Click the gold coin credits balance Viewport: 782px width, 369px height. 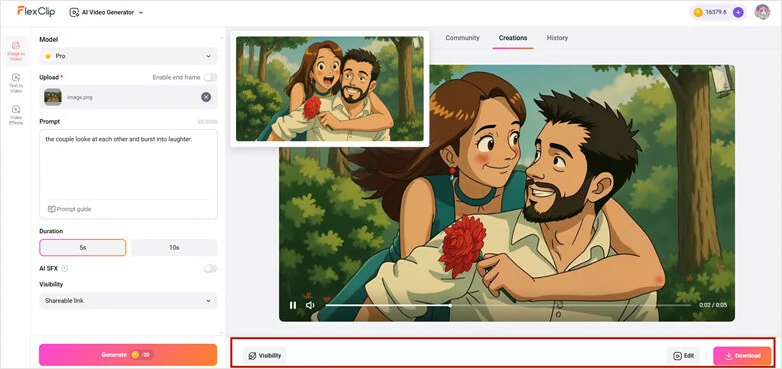(711, 12)
